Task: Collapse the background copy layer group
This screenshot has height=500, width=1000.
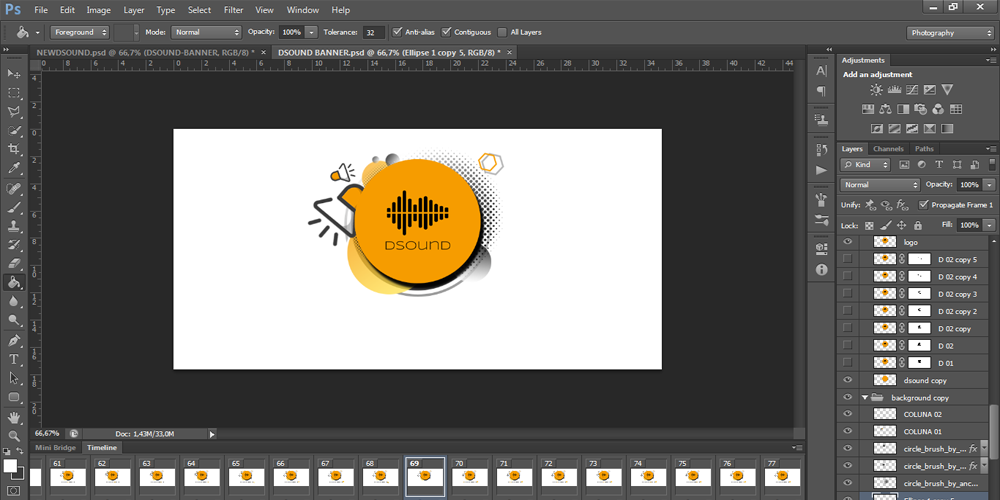Action: tap(865, 398)
